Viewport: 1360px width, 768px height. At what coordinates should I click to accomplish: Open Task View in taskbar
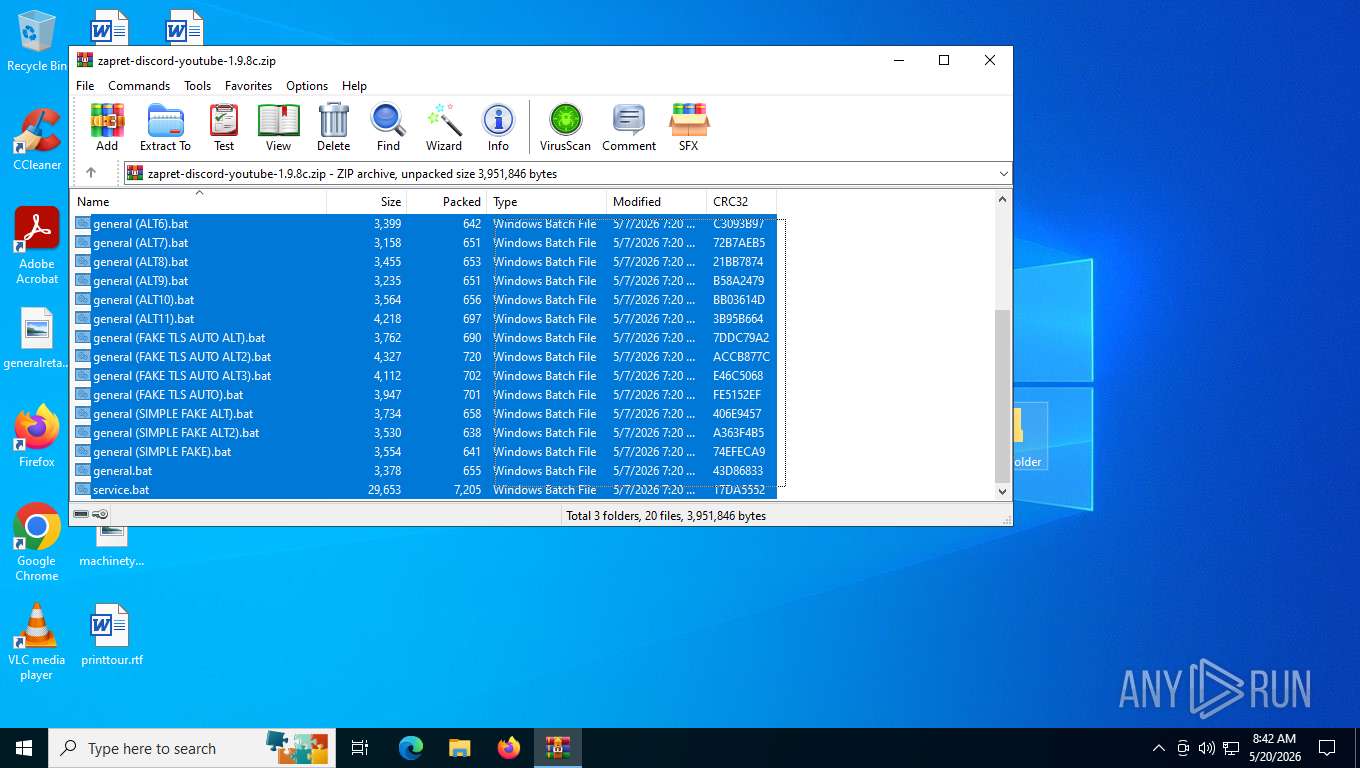pyautogui.click(x=360, y=748)
